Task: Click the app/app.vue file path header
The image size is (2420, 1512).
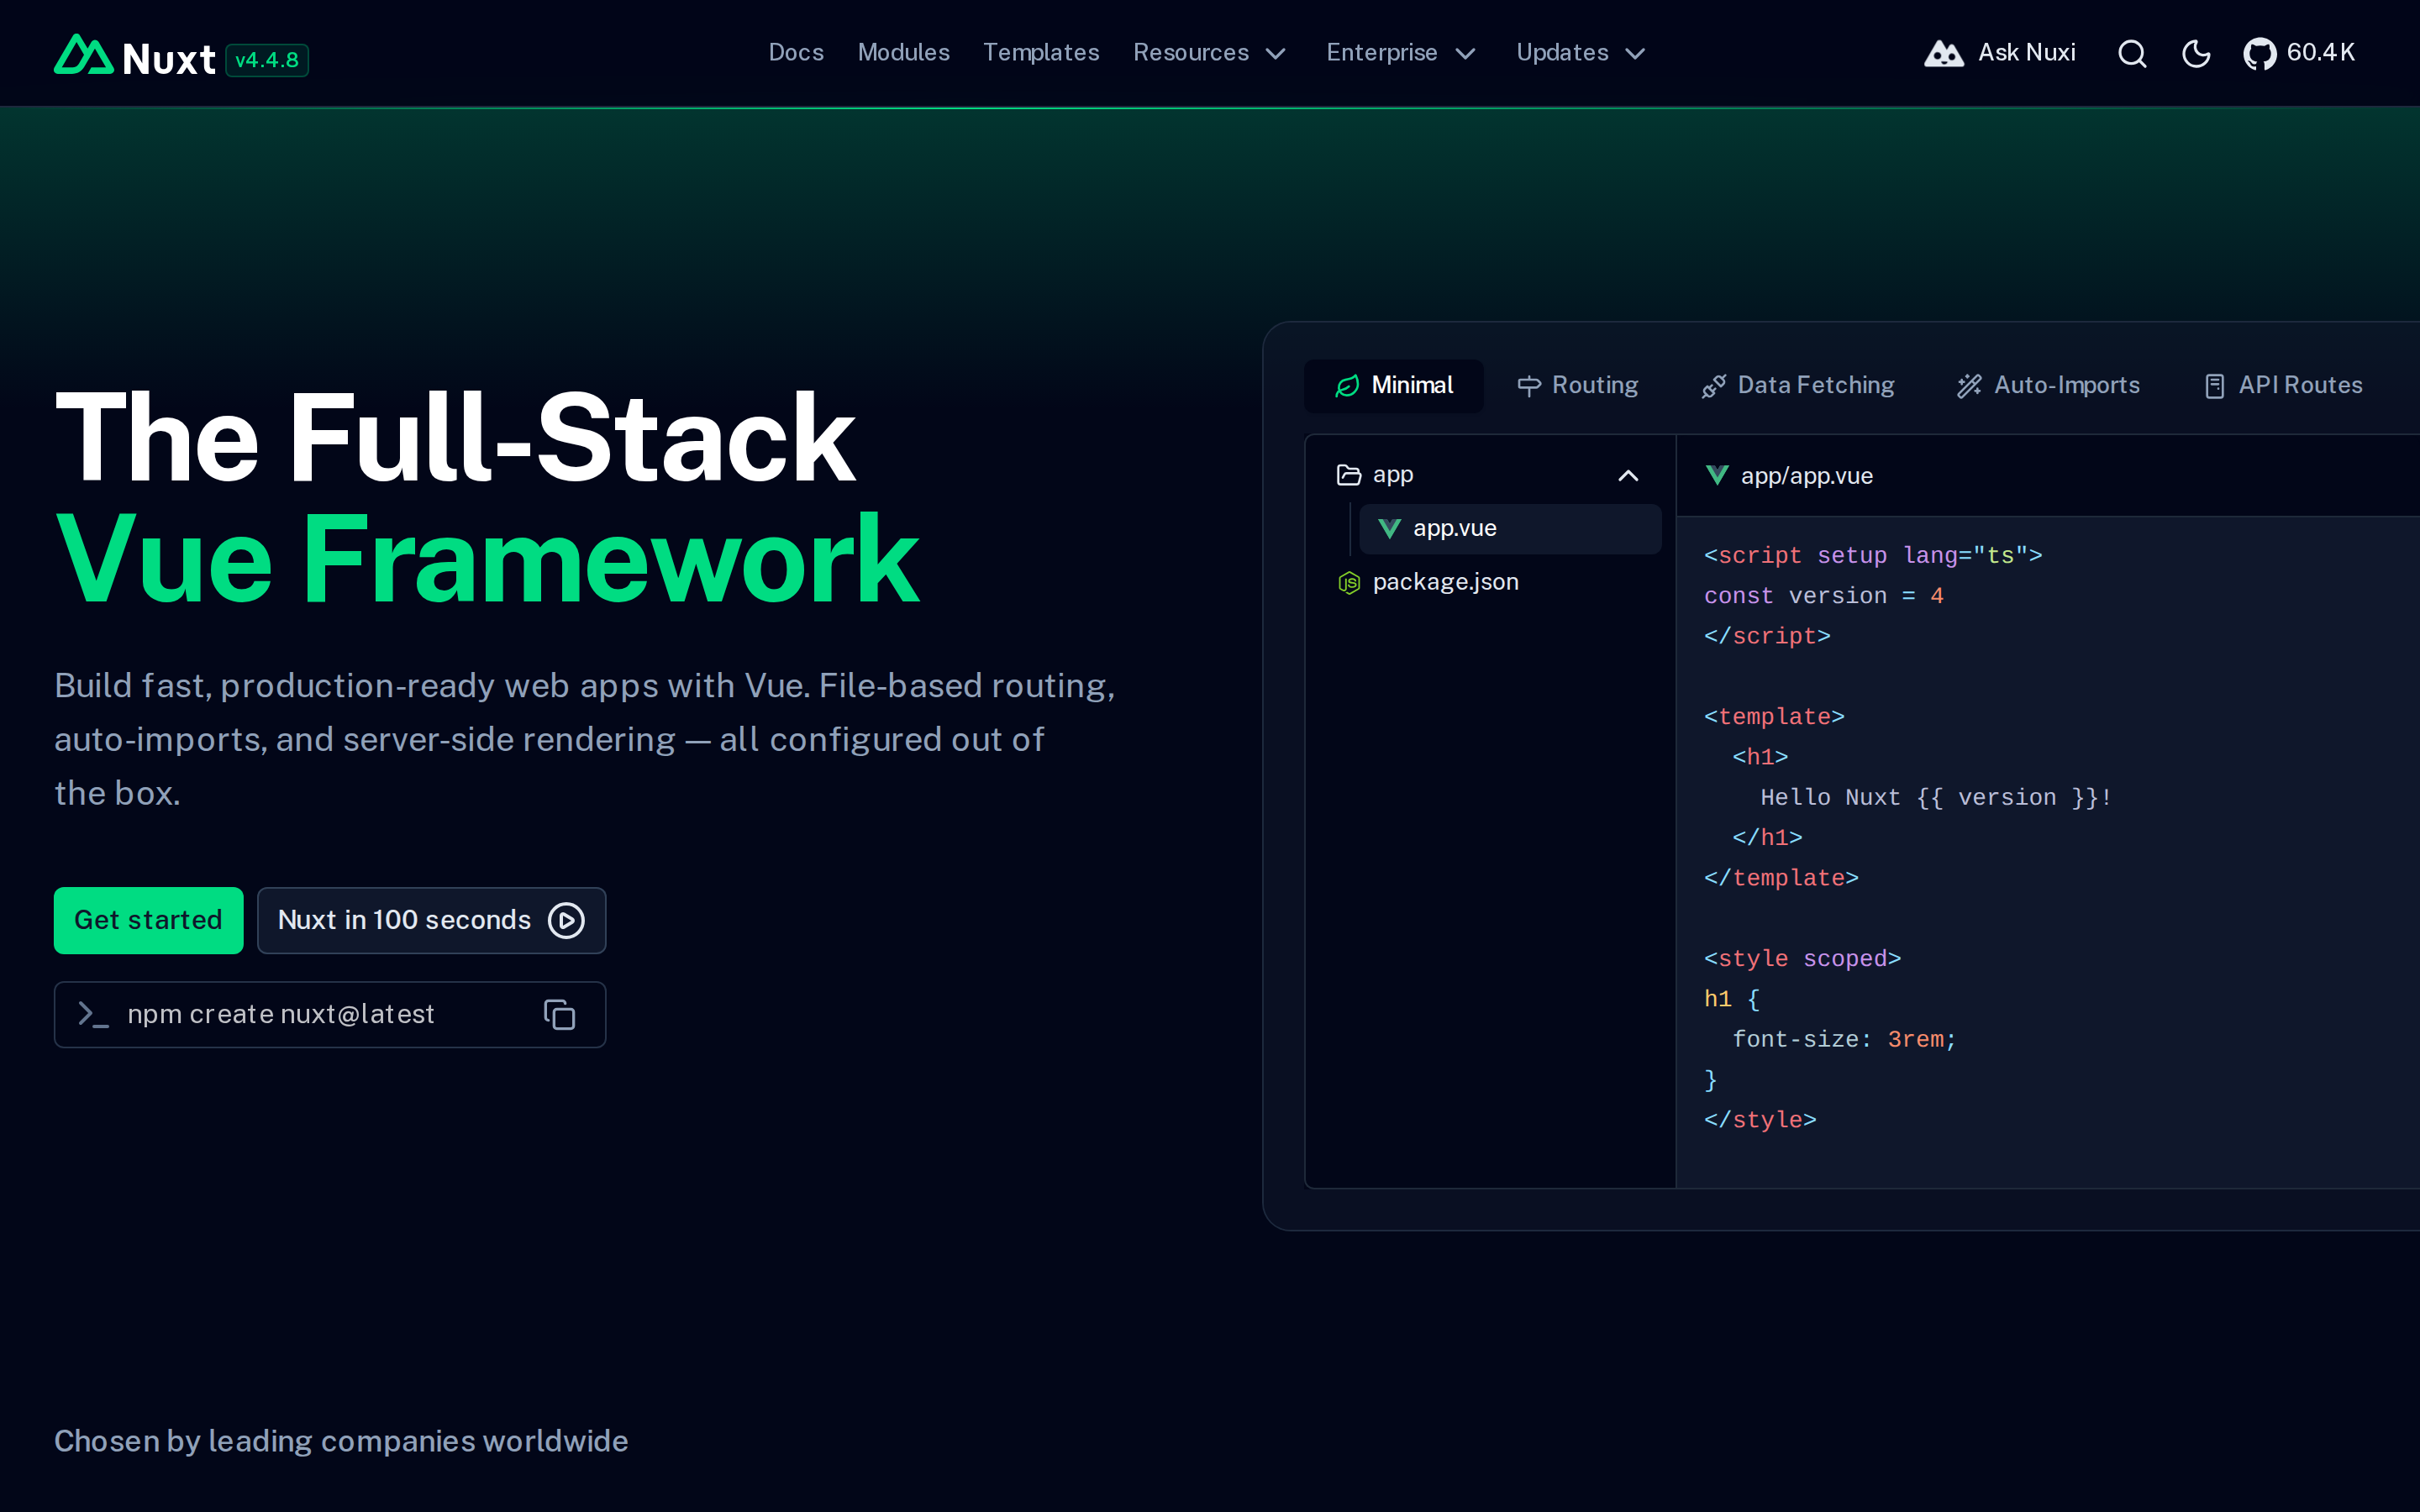Action: tap(1806, 476)
